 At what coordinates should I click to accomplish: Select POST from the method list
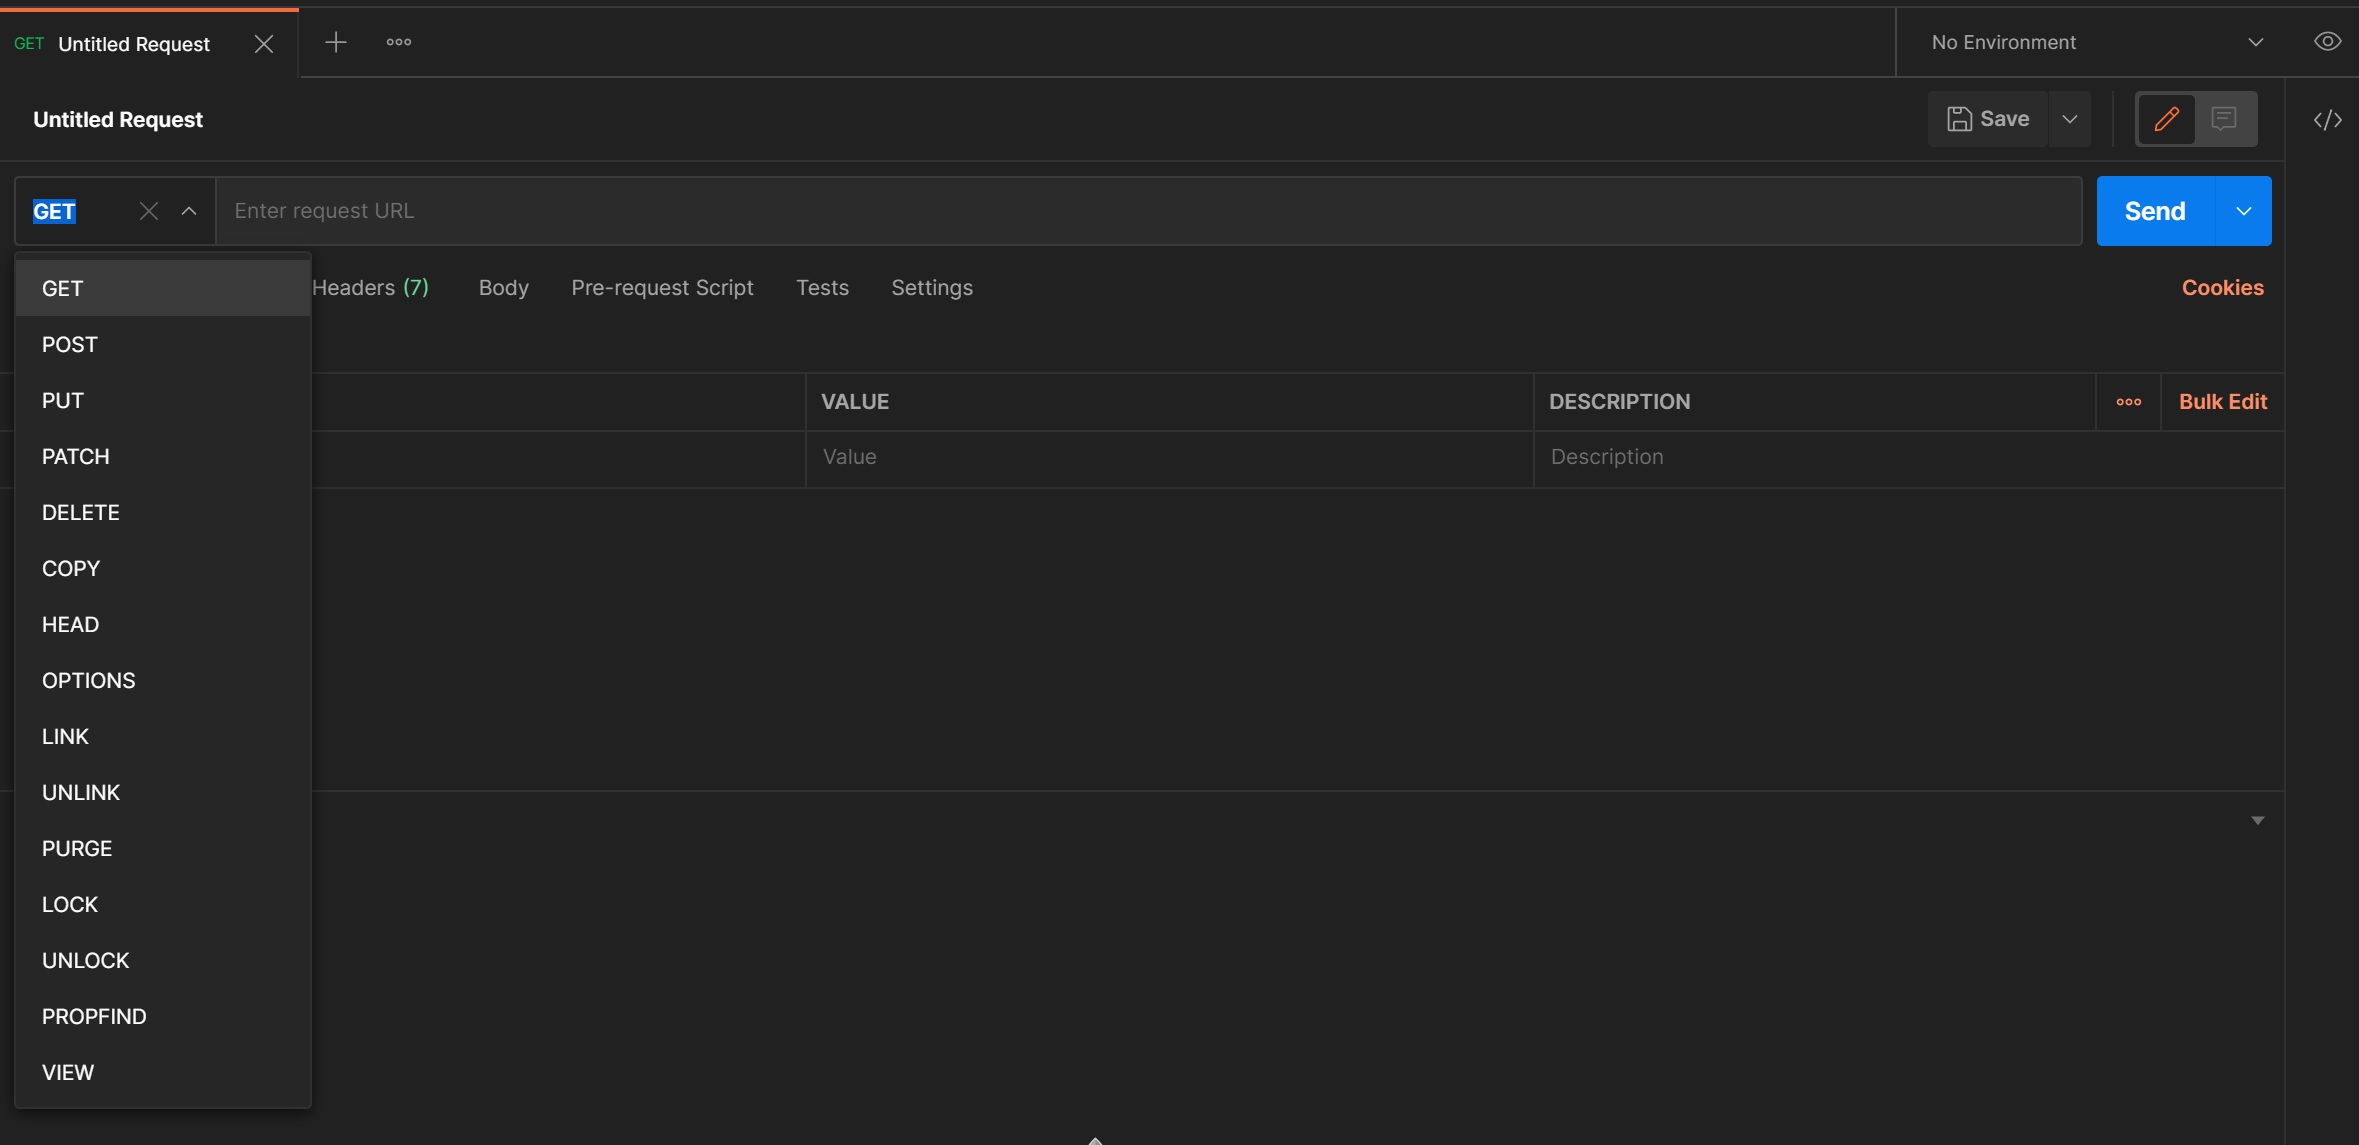[70, 345]
